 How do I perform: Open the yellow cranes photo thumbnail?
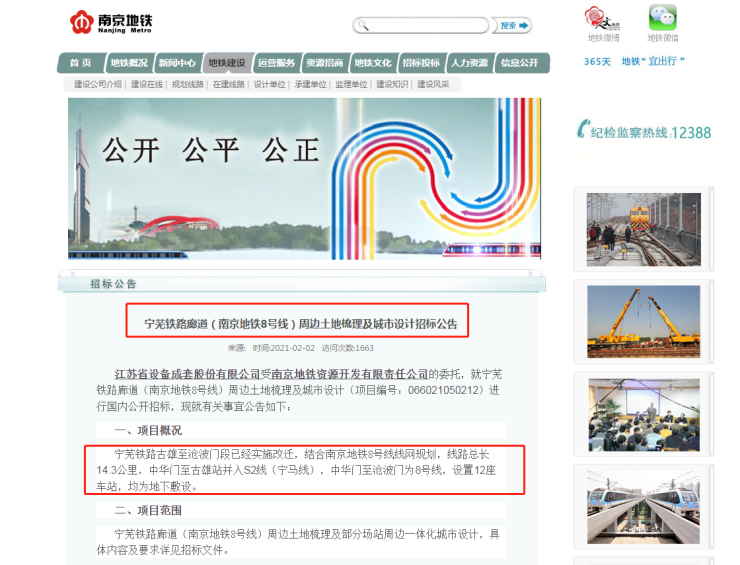click(643, 322)
